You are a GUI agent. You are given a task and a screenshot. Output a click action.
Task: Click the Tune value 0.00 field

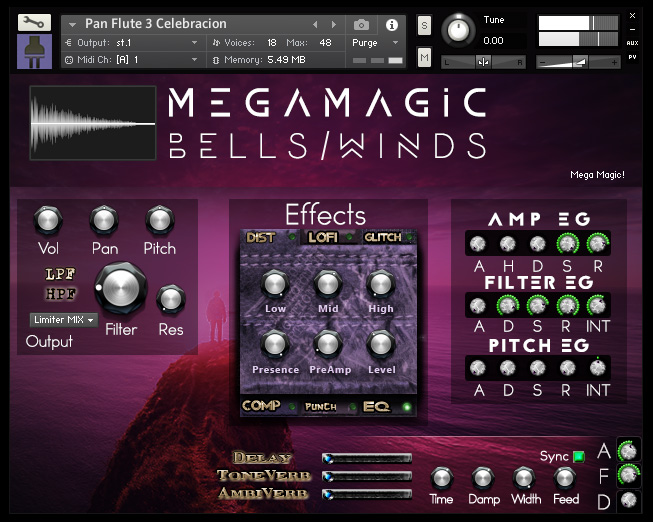pos(493,41)
